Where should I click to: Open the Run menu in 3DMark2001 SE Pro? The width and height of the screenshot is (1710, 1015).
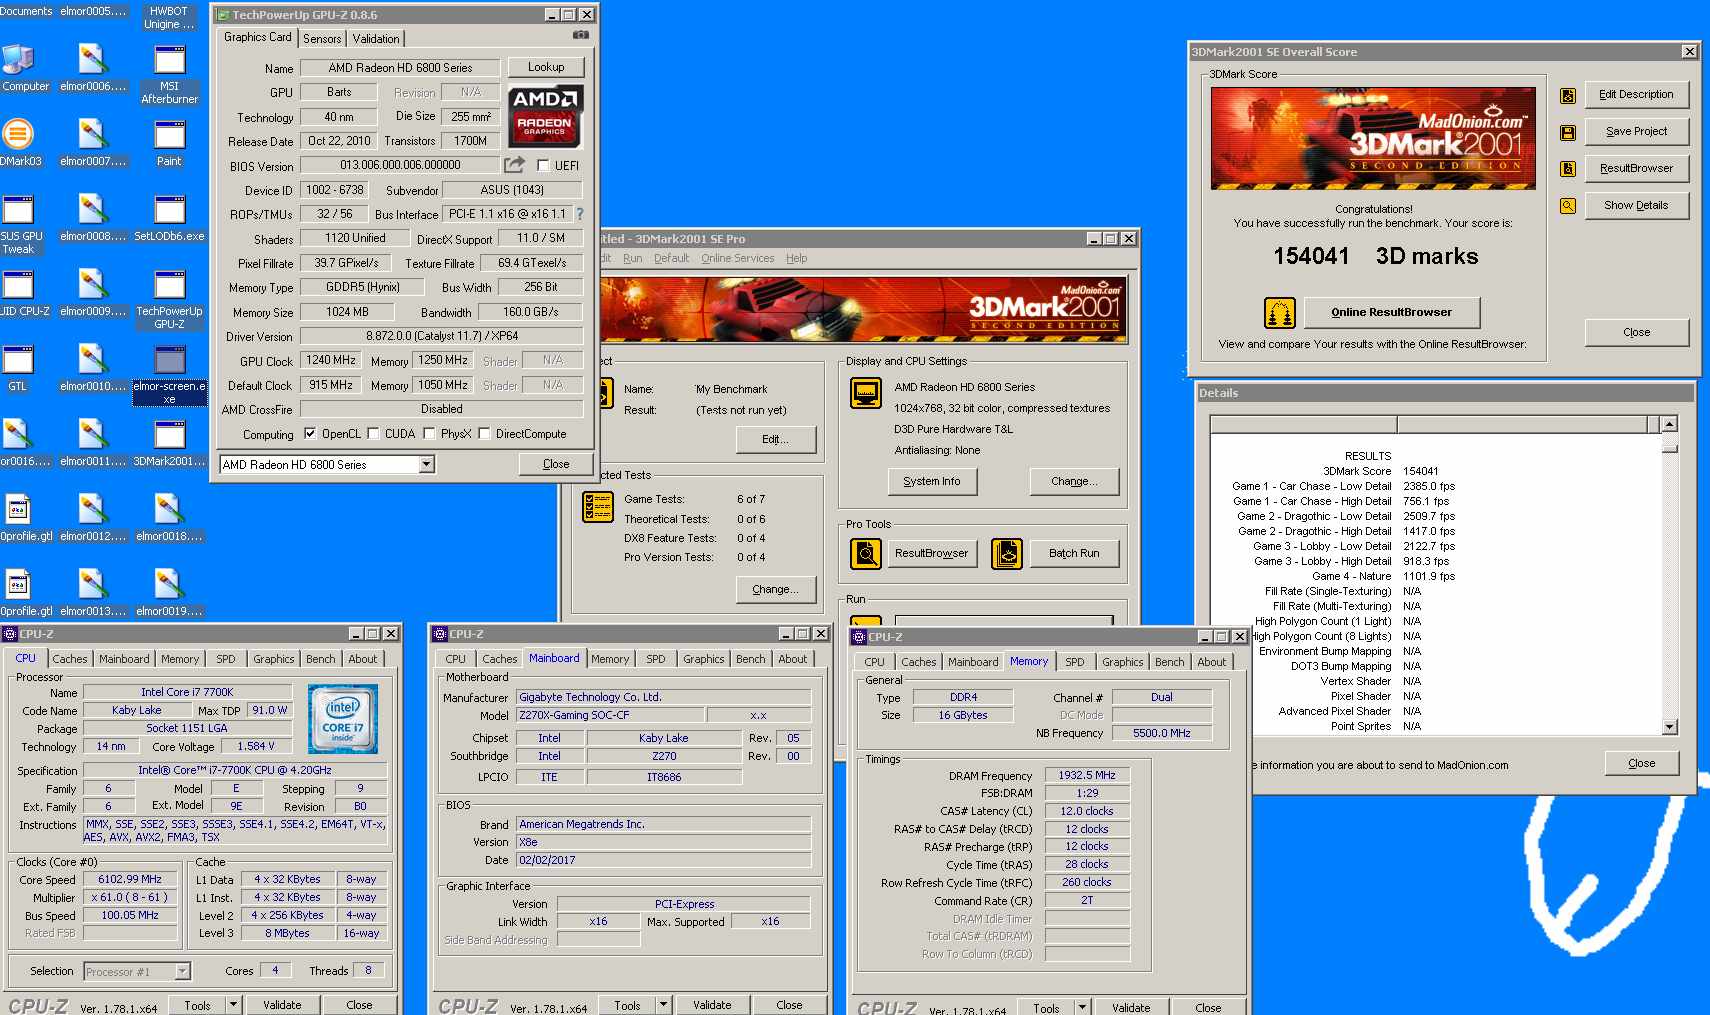(632, 258)
